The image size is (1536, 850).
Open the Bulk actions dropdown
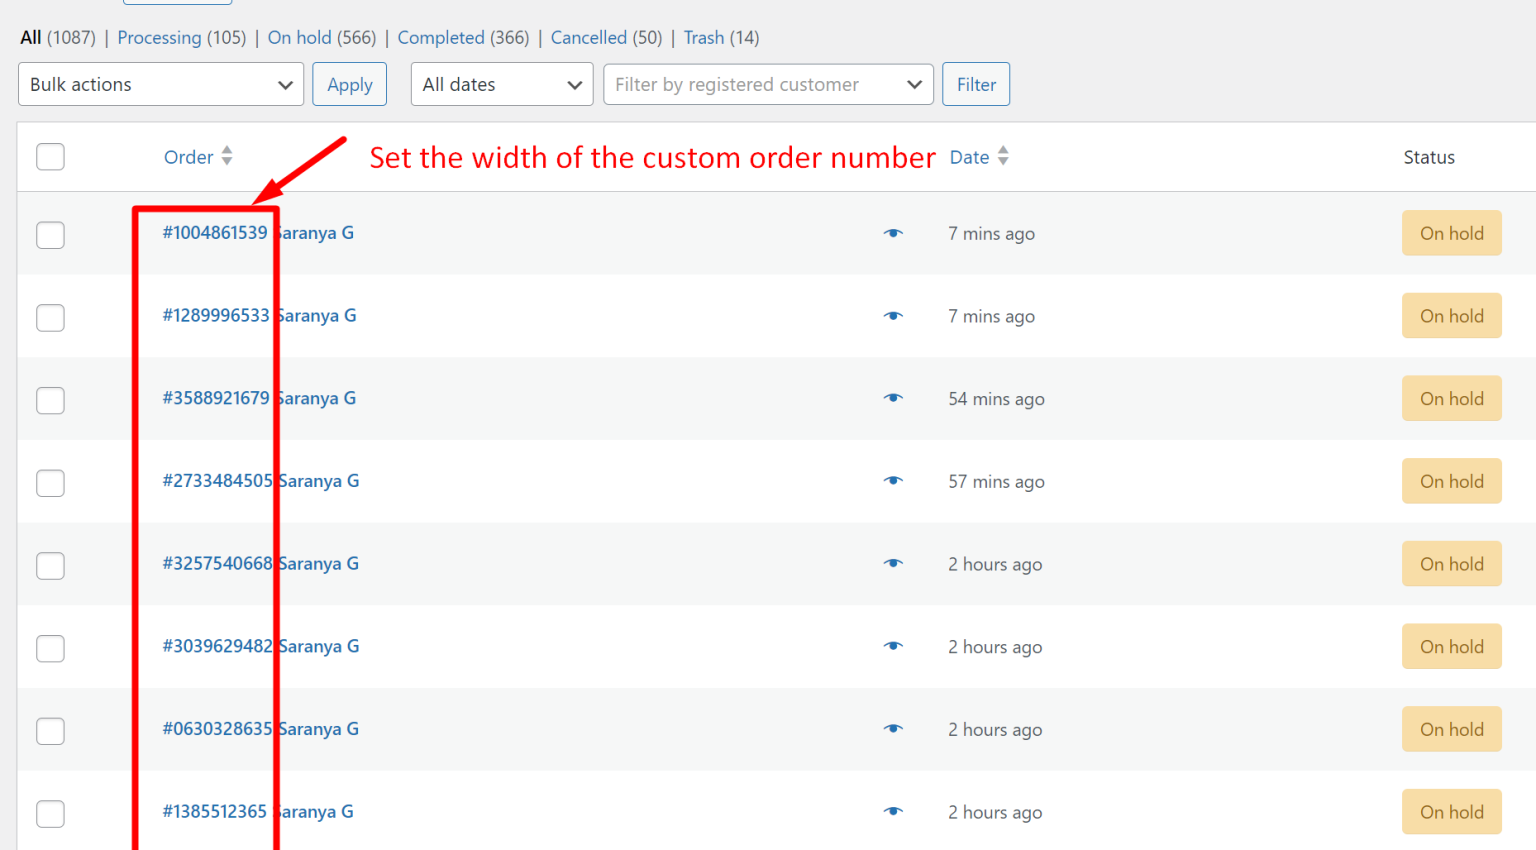[x=160, y=84]
